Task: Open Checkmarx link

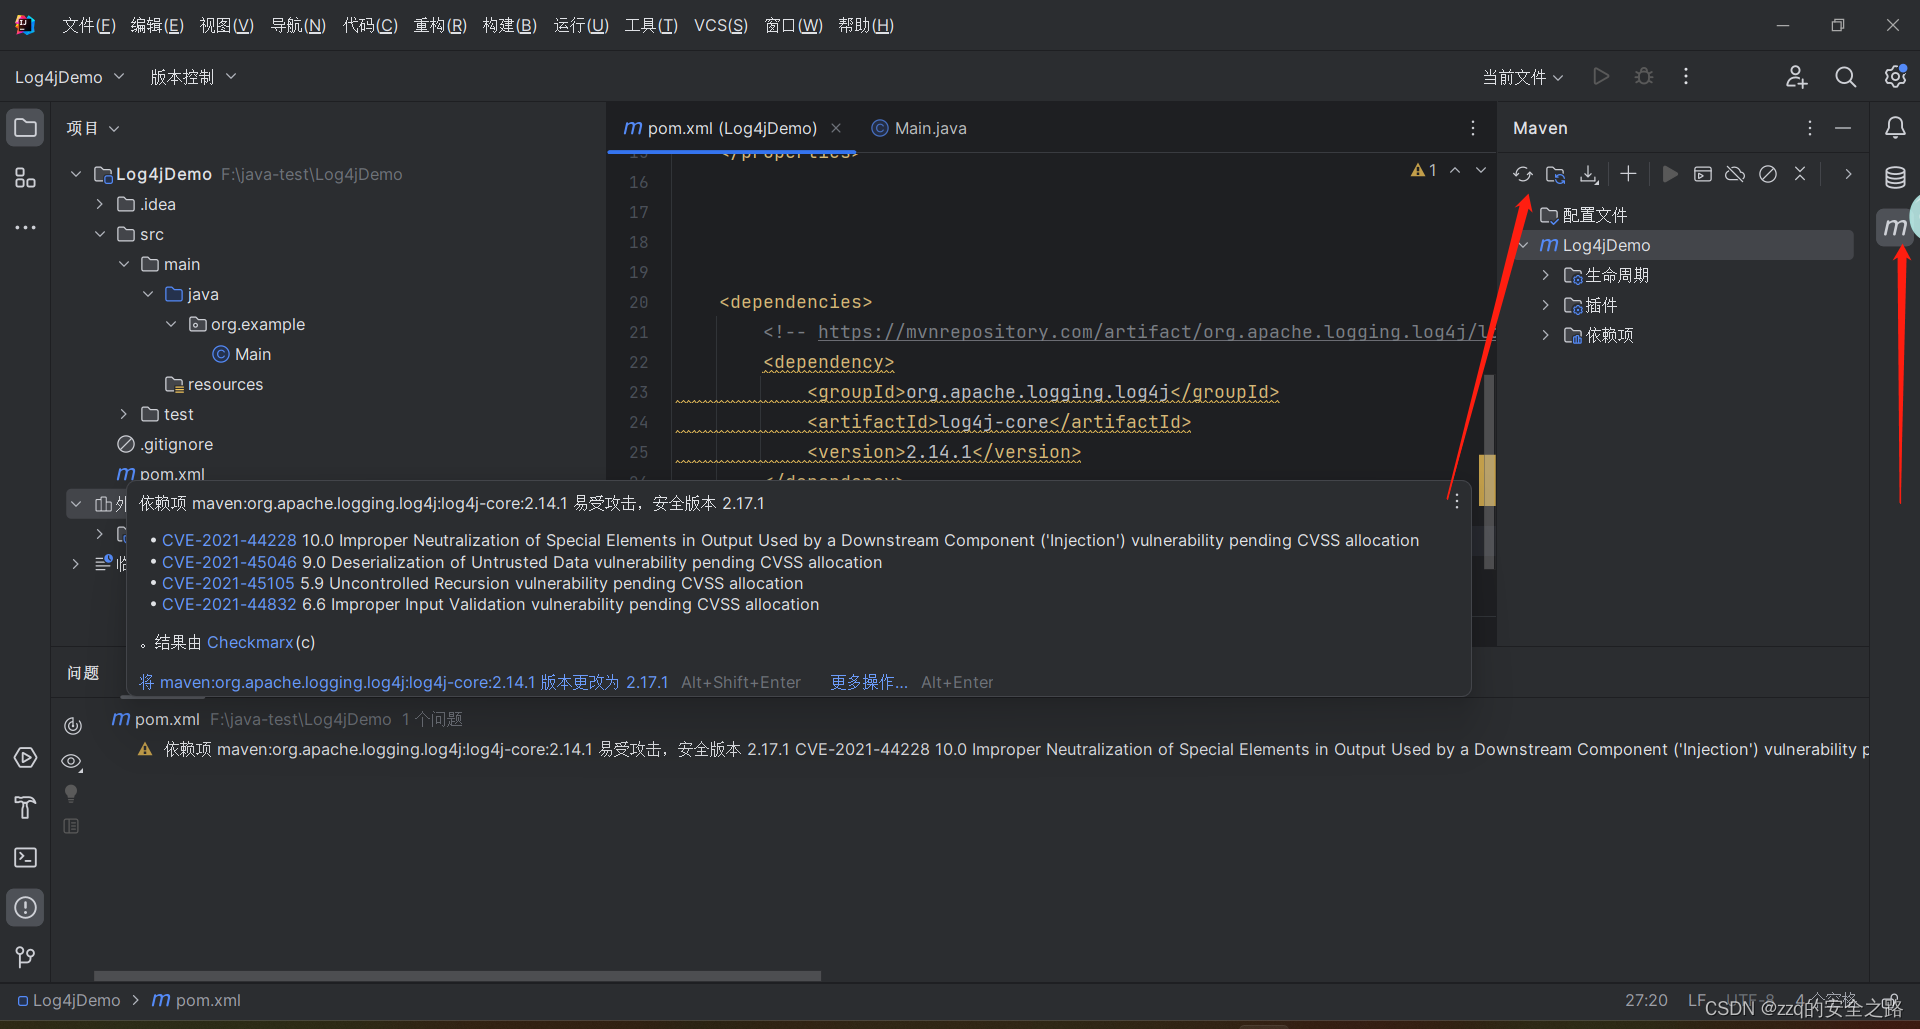Action: pyautogui.click(x=250, y=642)
